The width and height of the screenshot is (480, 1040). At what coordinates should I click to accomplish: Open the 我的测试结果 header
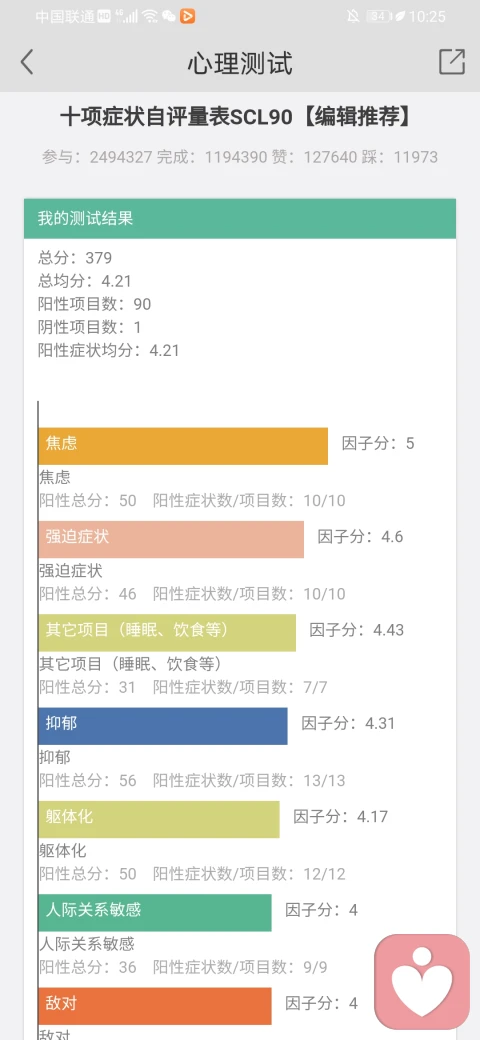[240, 218]
